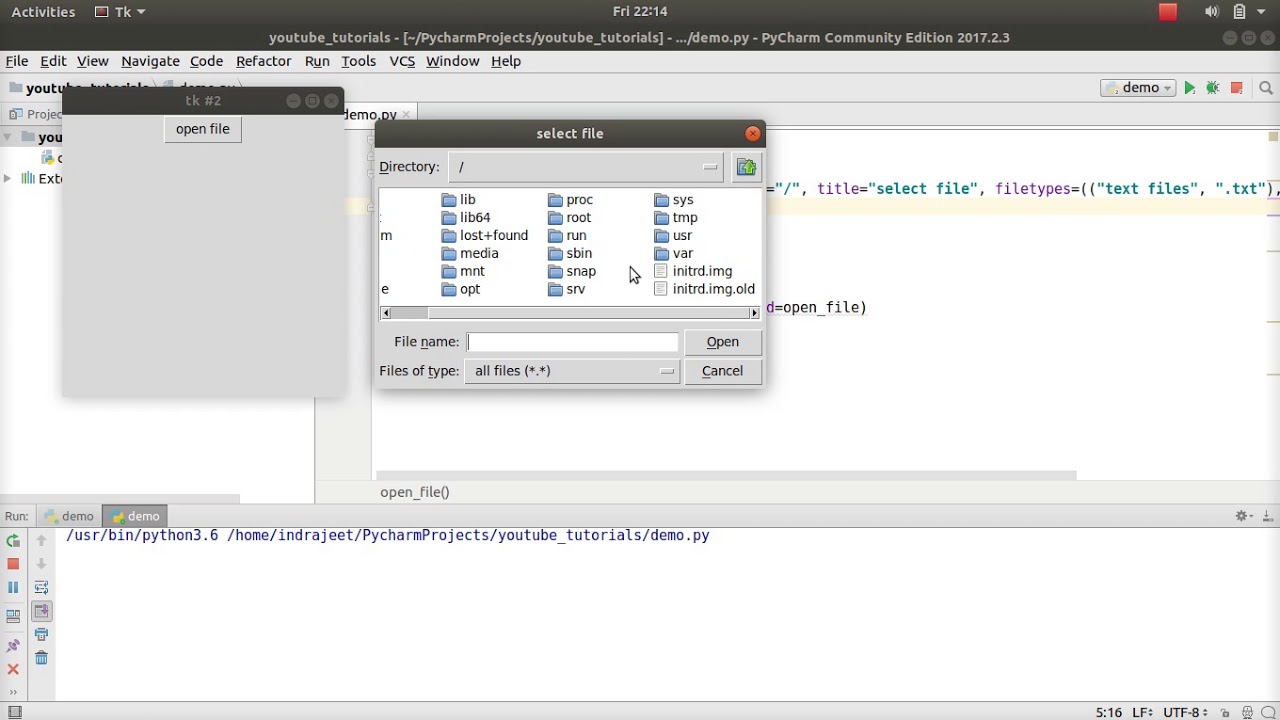Open Run panel settings gear
Image resolution: width=1280 pixels, height=720 pixels.
click(1243, 516)
